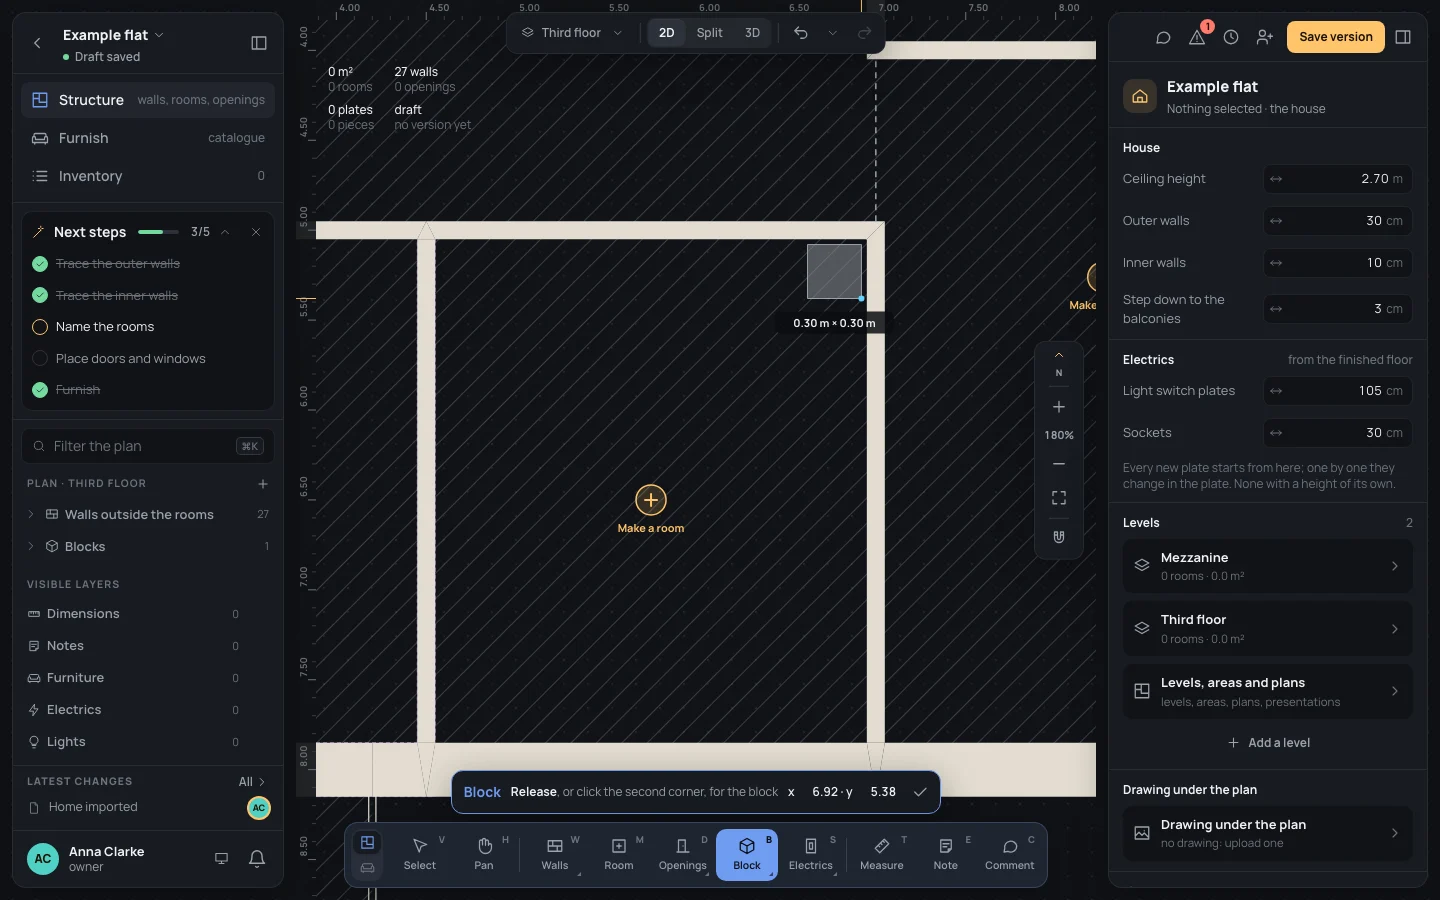Click the Ceiling height input field
Screen dimensions: 1440x900
[1337, 179]
